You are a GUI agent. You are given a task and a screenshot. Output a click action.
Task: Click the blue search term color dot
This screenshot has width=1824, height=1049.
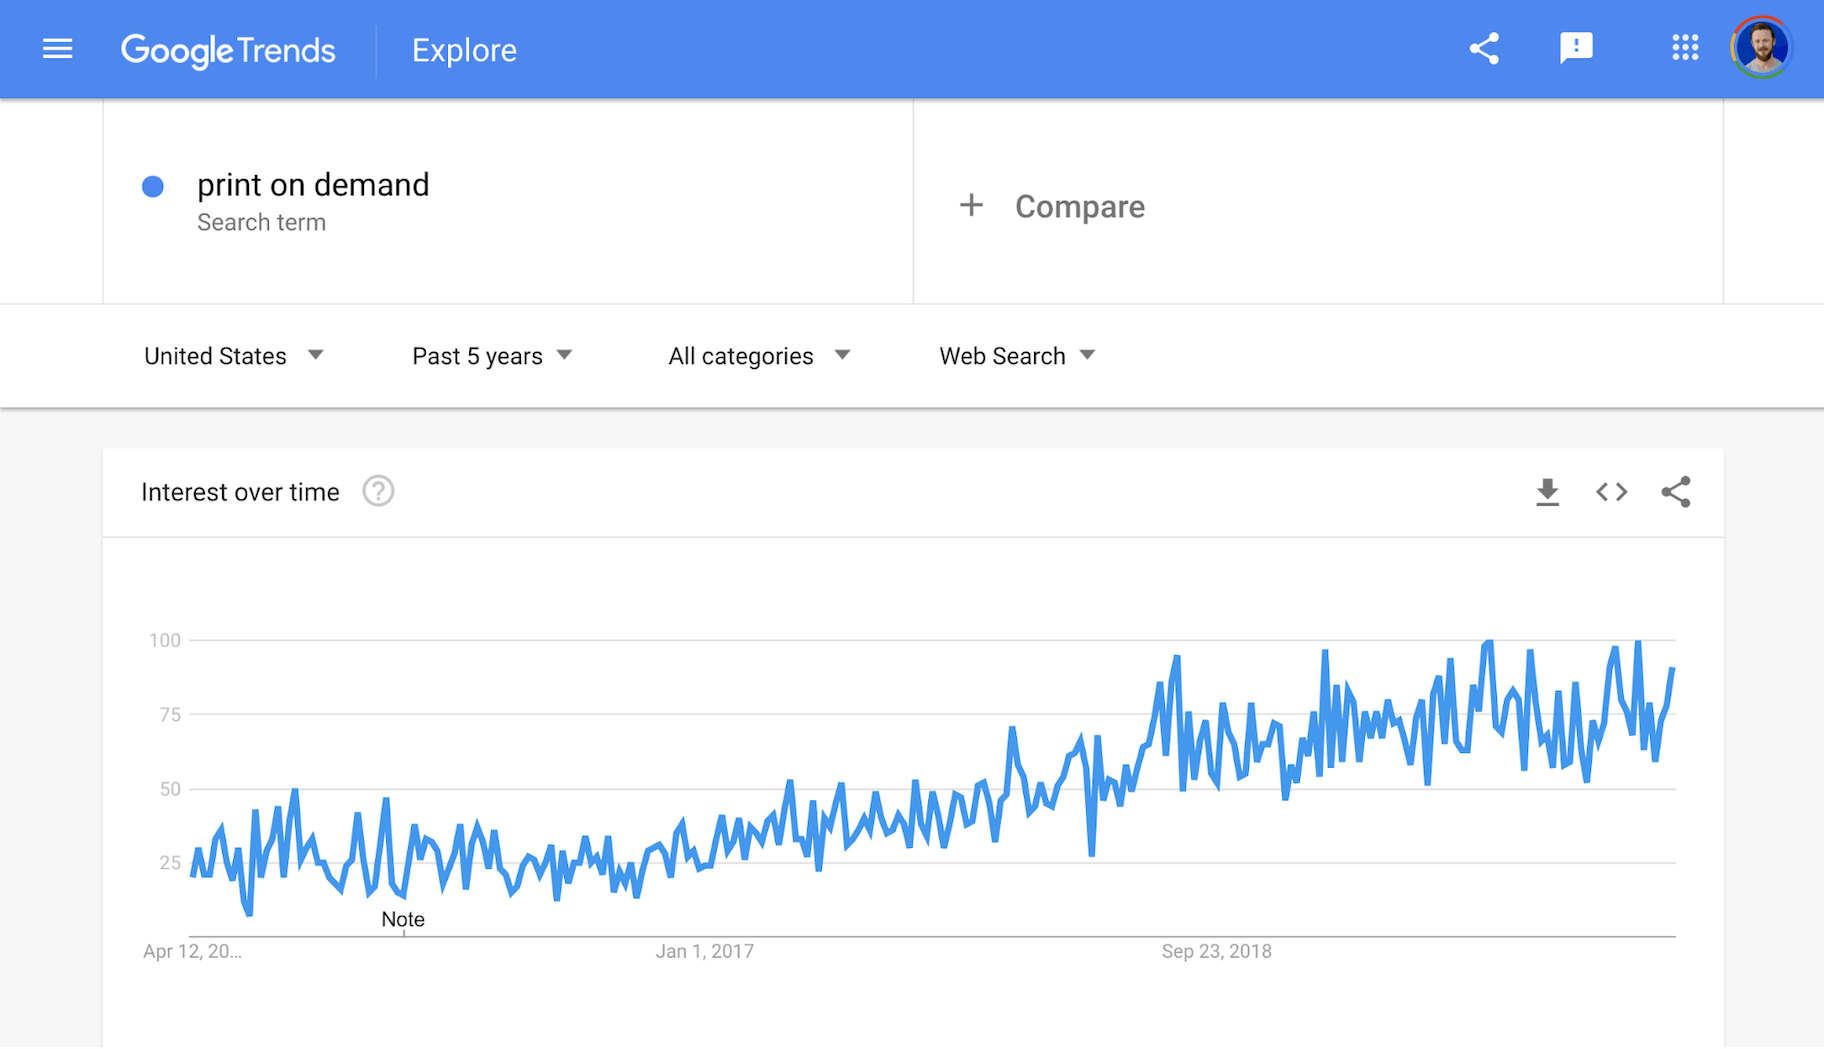pyautogui.click(x=153, y=186)
